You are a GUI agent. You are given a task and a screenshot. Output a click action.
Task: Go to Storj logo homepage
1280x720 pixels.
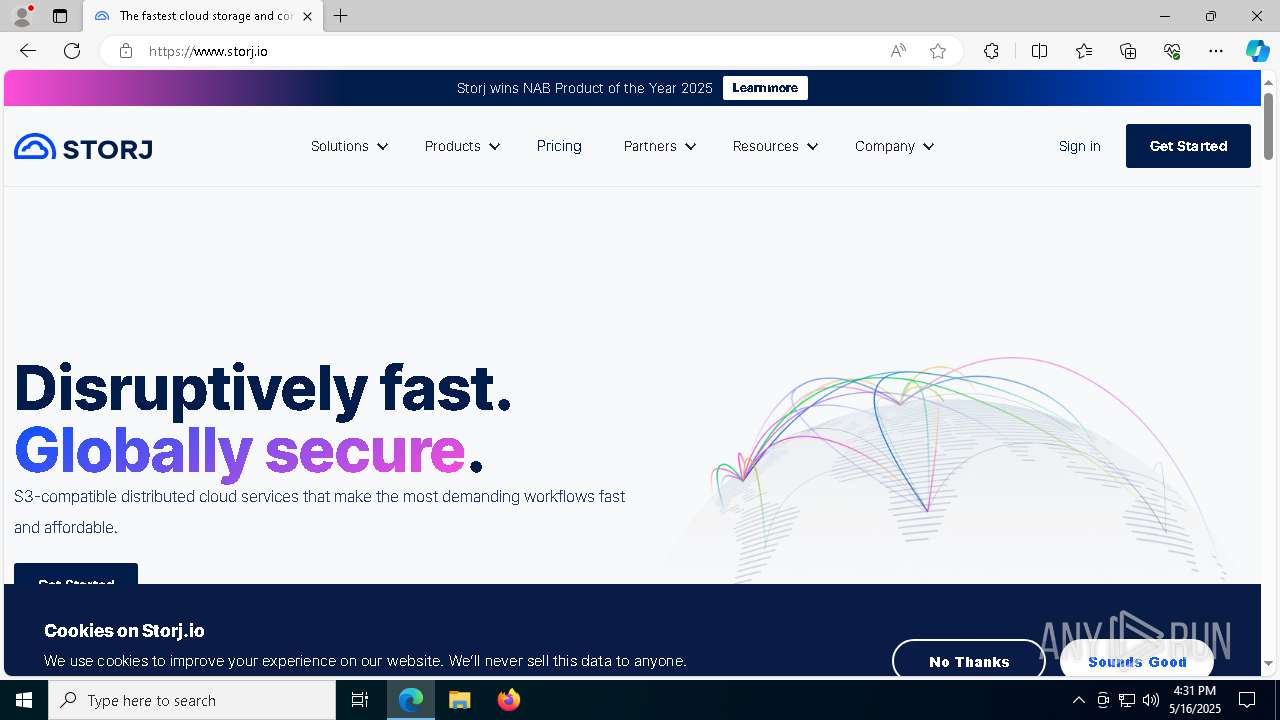pyautogui.click(x=83, y=147)
